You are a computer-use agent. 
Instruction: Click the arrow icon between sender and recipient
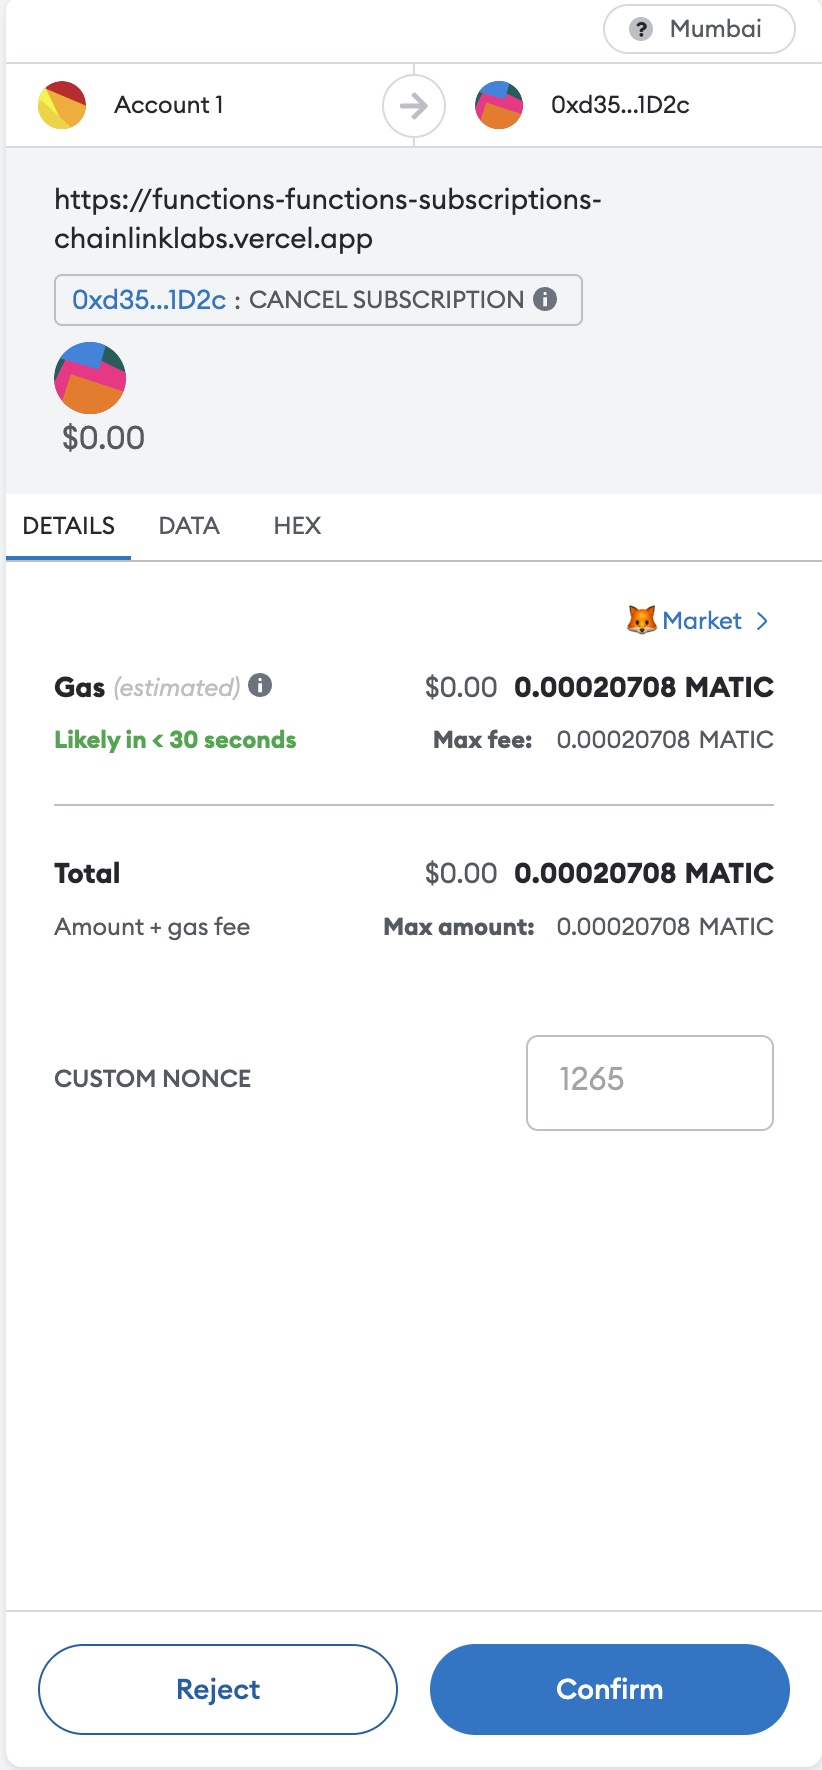(413, 105)
